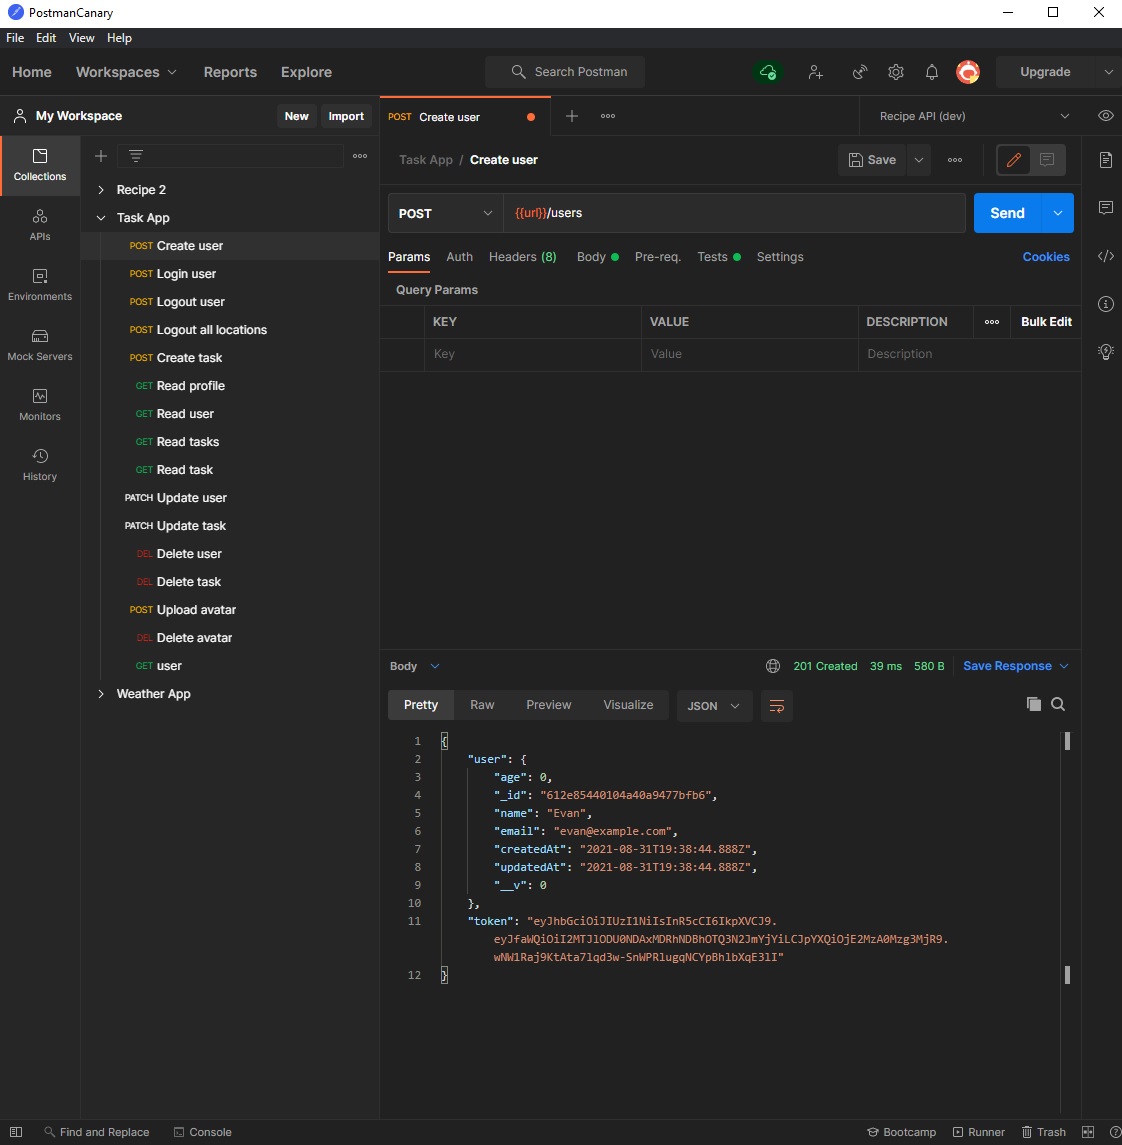The image size is (1122, 1145).
Task: Open the Runner from status bar
Action: (x=978, y=1132)
